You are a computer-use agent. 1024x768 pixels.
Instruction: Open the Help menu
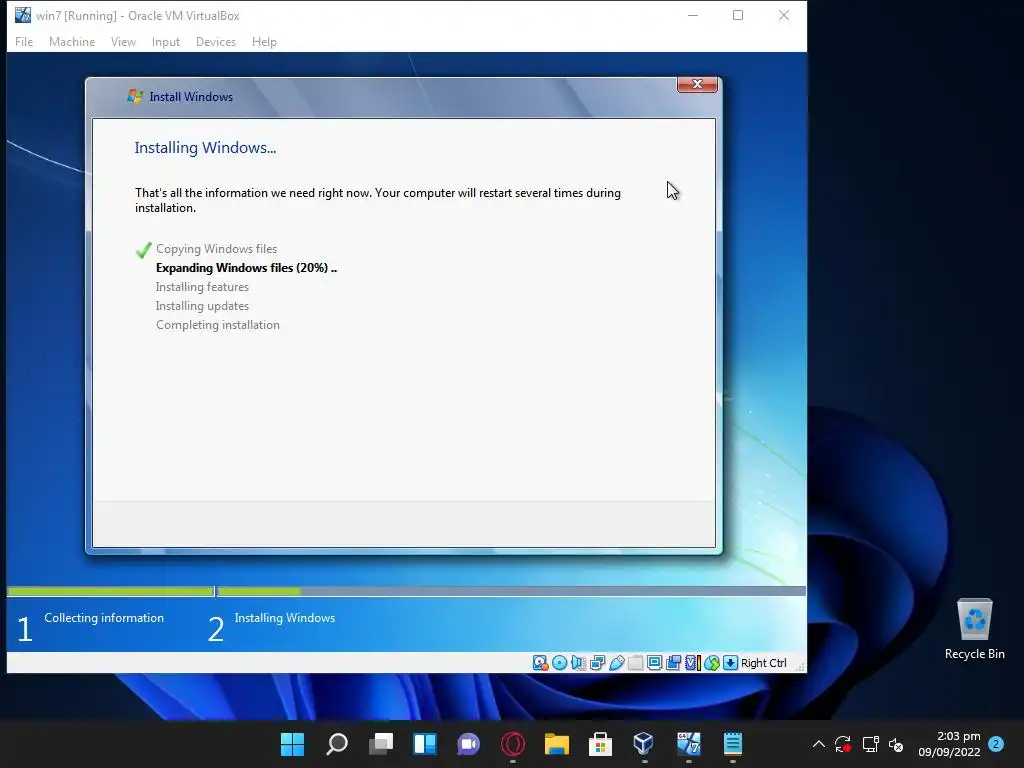(x=264, y=42)
